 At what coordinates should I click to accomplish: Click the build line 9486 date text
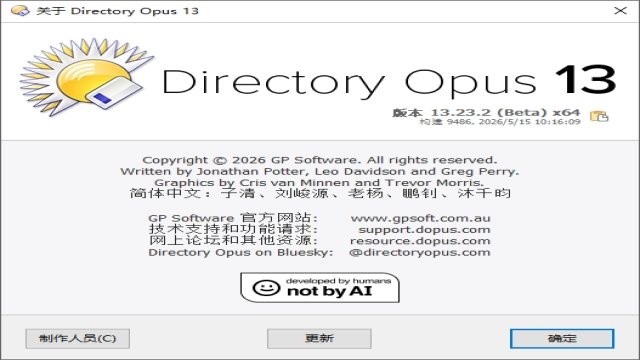click(x=500, y=122)
